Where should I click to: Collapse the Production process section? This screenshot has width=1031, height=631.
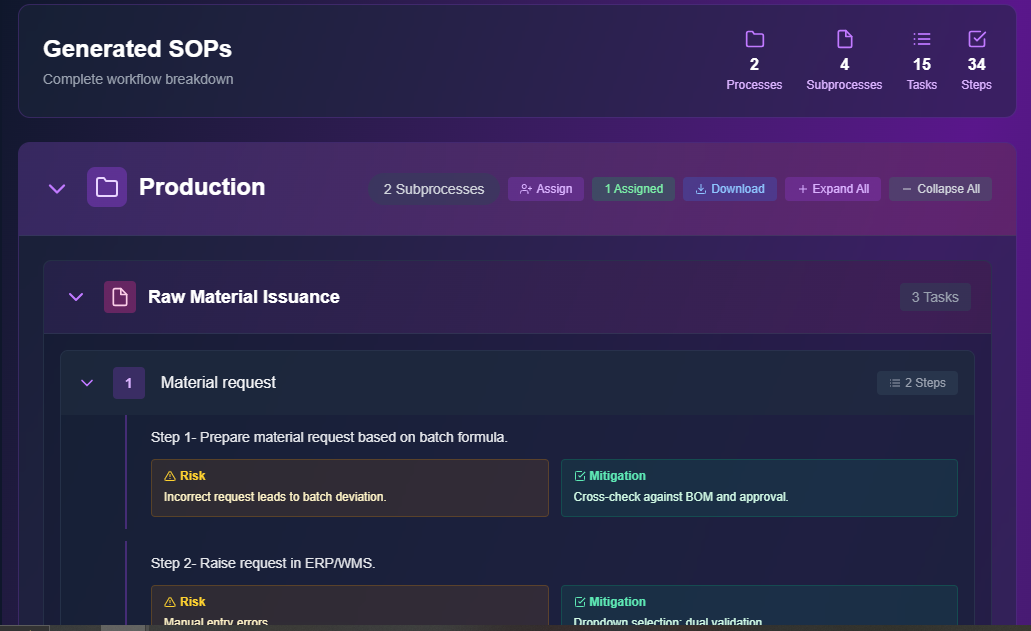click(57, 188)
